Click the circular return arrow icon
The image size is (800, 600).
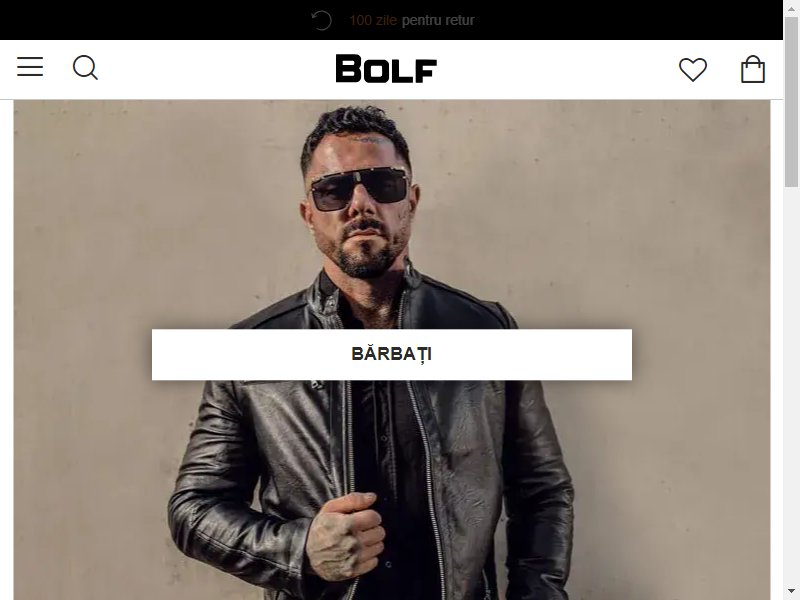point(321,20)
